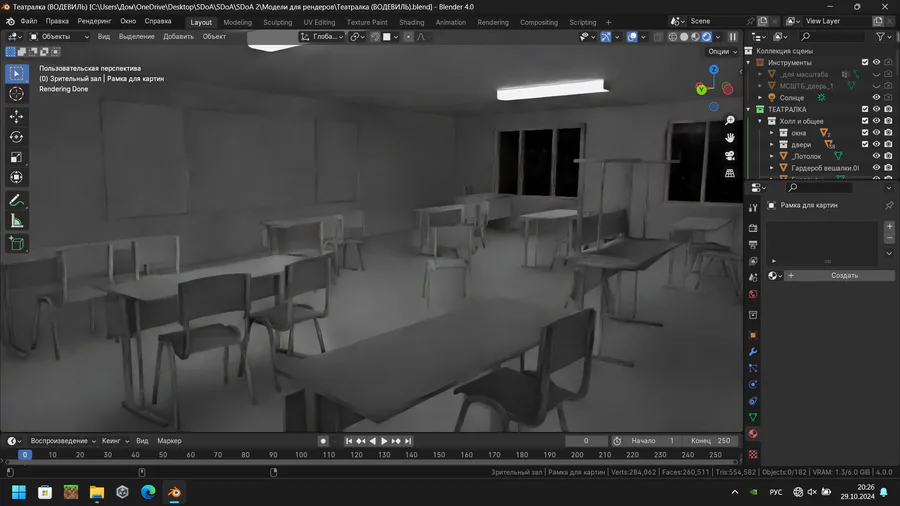Hide _Потолок object with eye icon
This screenshot has width=900, height=506.
pos(876,156)
